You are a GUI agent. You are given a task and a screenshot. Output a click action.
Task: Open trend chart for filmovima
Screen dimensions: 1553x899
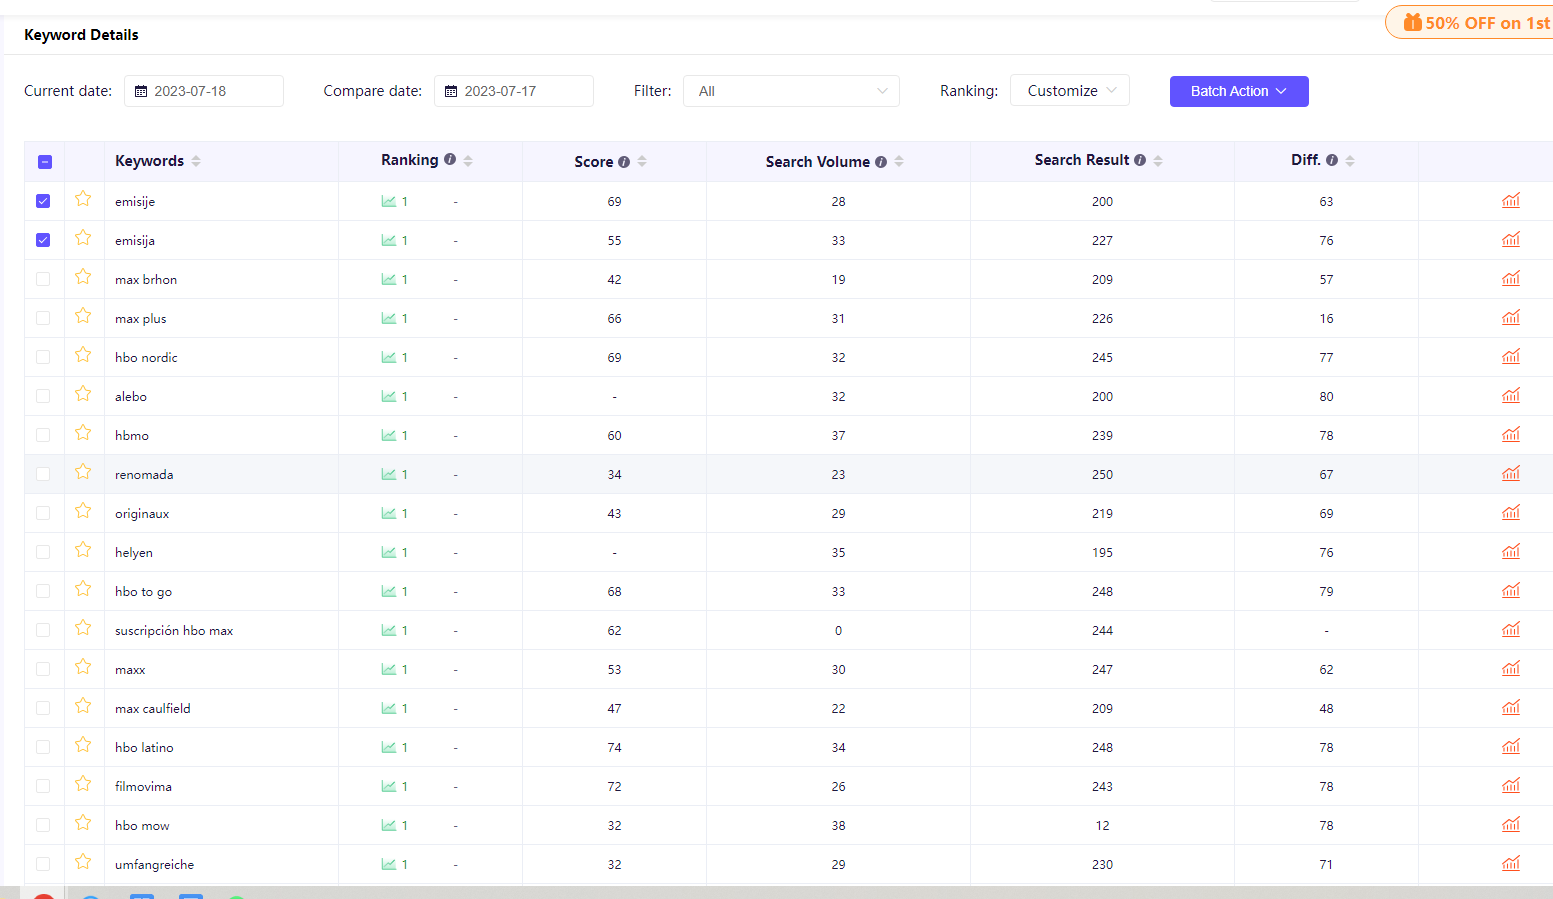click(1511, 785)
